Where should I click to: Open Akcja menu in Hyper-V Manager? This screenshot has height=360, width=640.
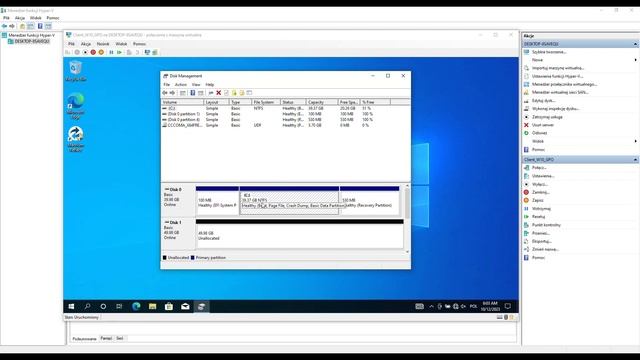point(20,18)
